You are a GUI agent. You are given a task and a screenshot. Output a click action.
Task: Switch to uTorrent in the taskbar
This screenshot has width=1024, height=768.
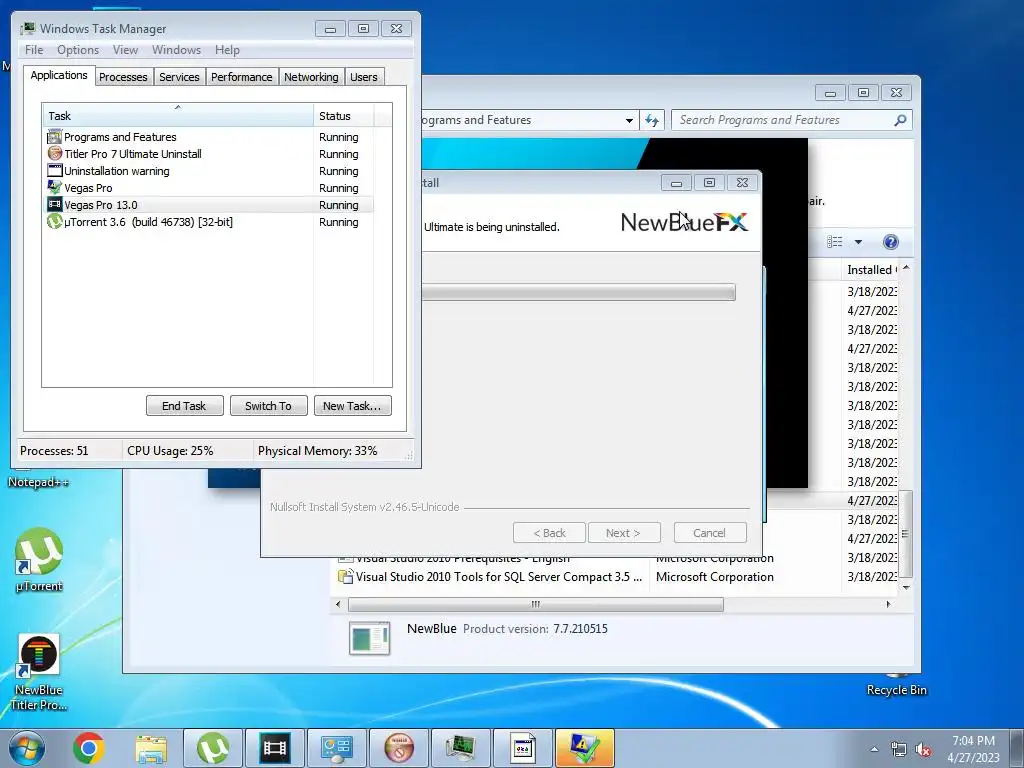click(x=213, y=748)
